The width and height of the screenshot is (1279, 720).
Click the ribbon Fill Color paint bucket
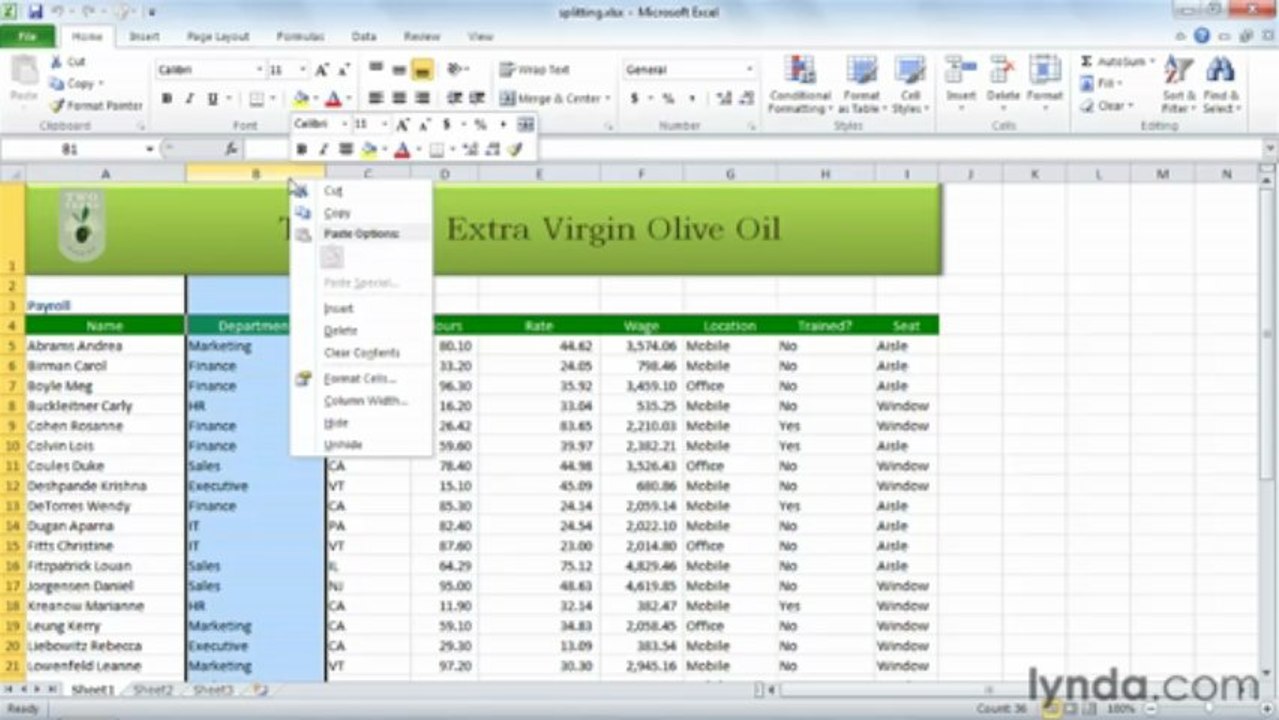click(x=299, y=98)
